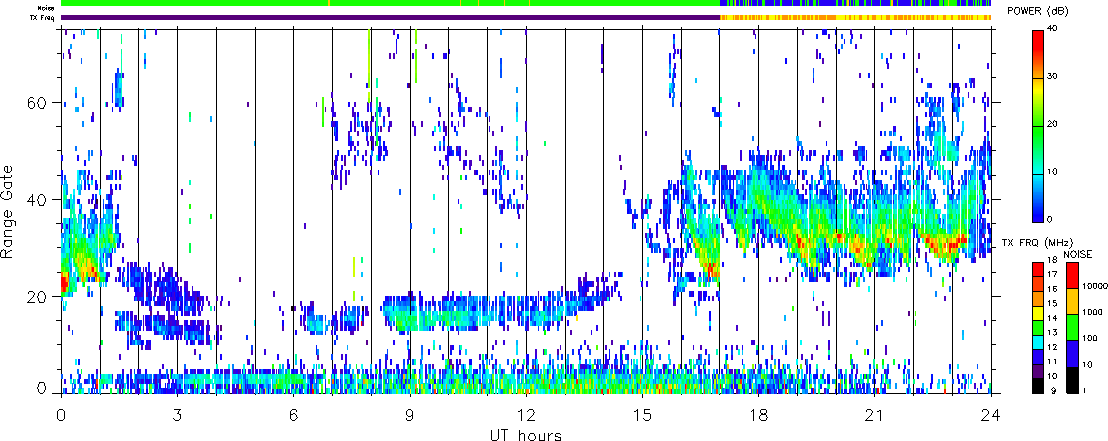Viewport: 1108px width, 441px height.
Task: Click the NOISE legend label '1000'
Action: (1091, 314)
